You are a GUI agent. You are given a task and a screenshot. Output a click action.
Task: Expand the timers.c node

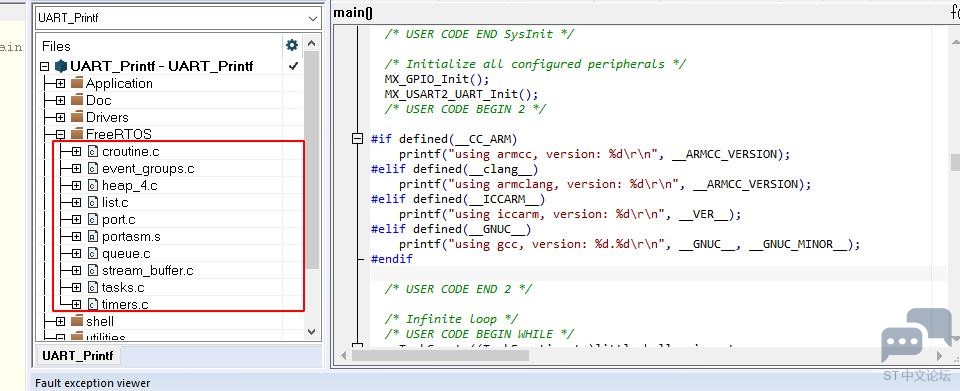click(76, 304)
